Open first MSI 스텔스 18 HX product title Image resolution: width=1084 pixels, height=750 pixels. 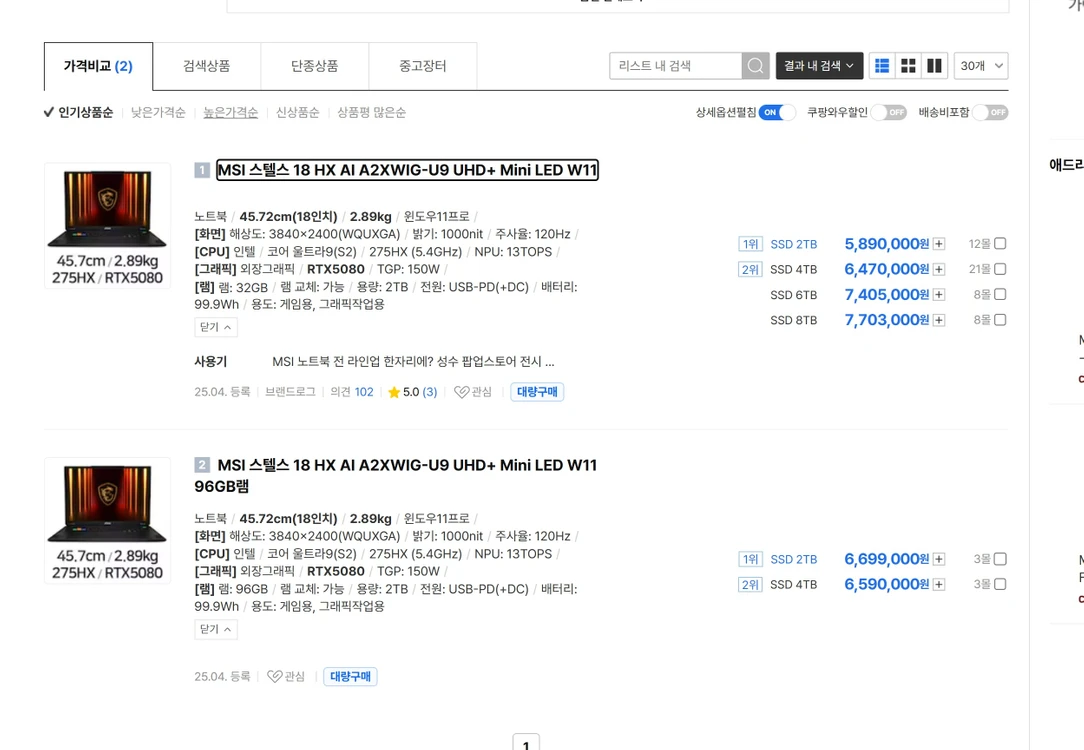tap(407, 170)
